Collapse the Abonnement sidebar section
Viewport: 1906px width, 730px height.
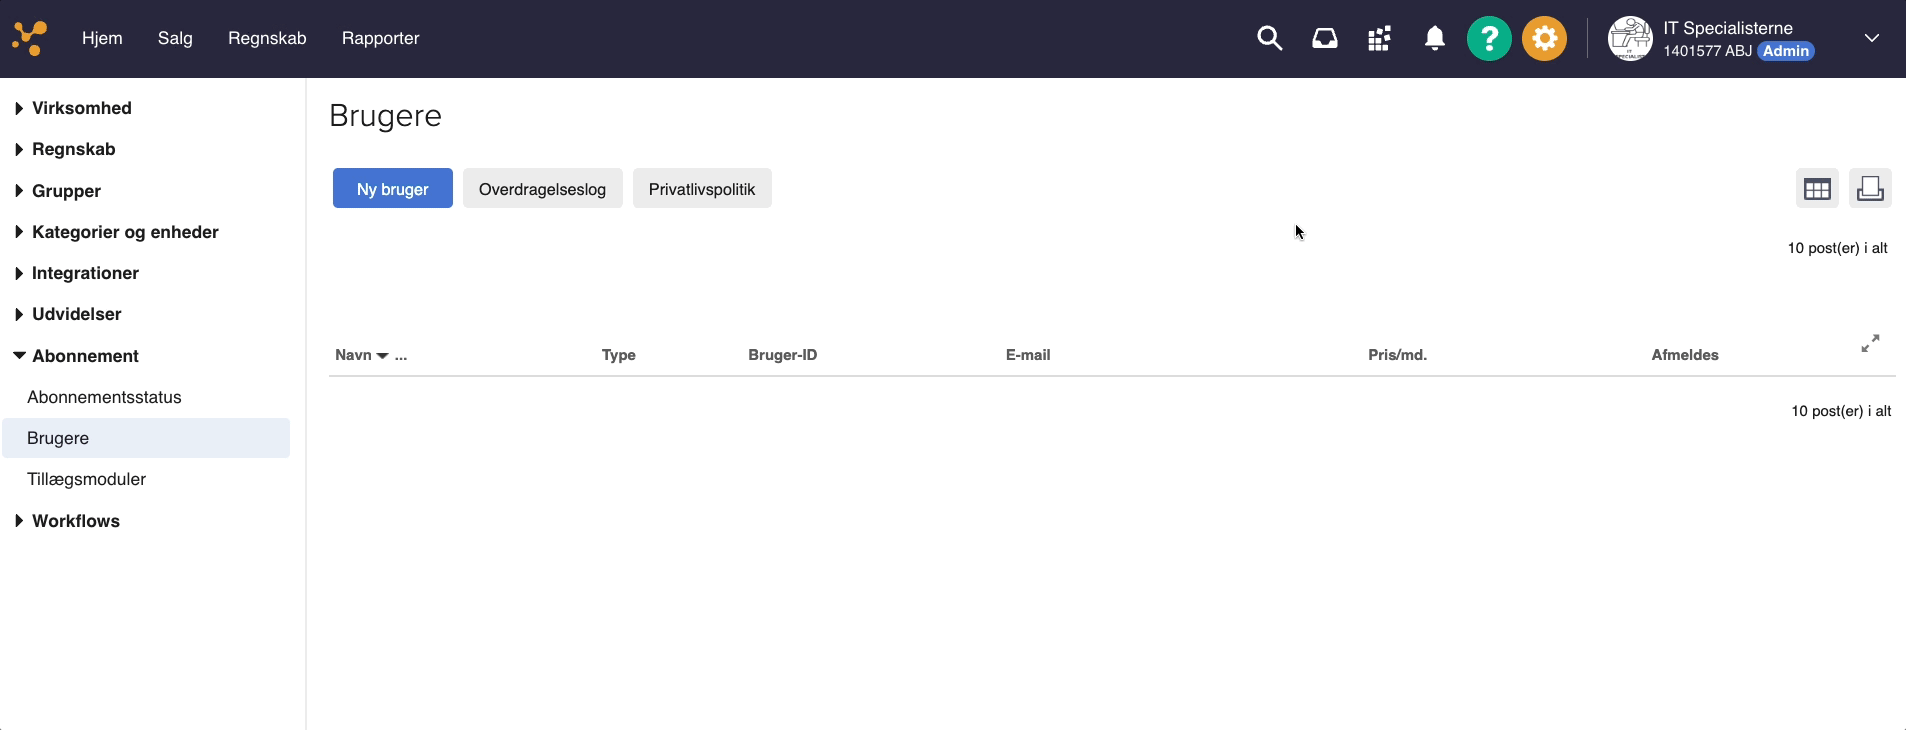(85, 356)
